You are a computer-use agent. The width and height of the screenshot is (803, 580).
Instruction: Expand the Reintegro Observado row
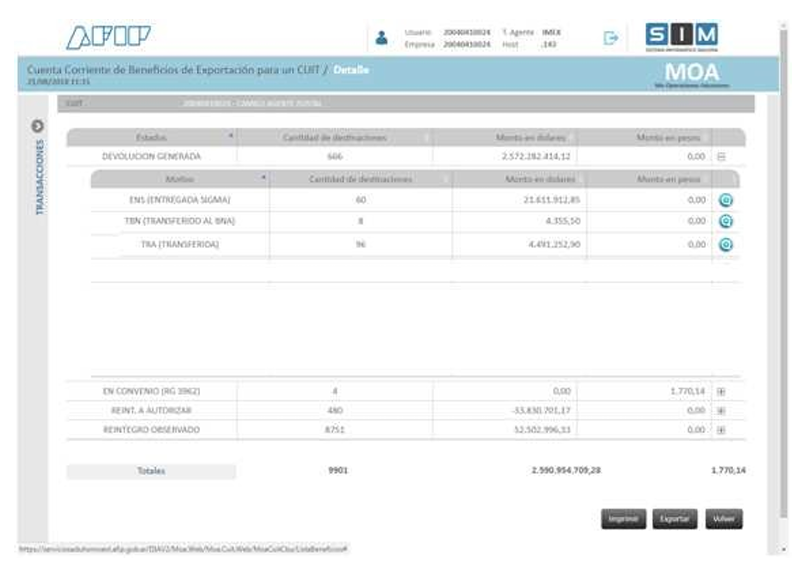[x=721, y=430]
